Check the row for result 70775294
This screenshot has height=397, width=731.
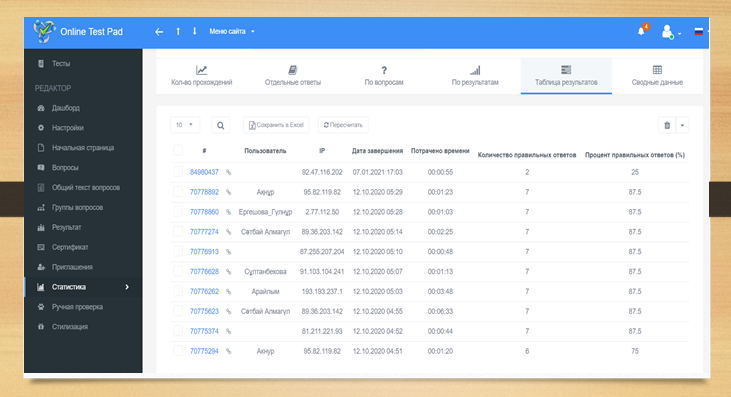178,350
